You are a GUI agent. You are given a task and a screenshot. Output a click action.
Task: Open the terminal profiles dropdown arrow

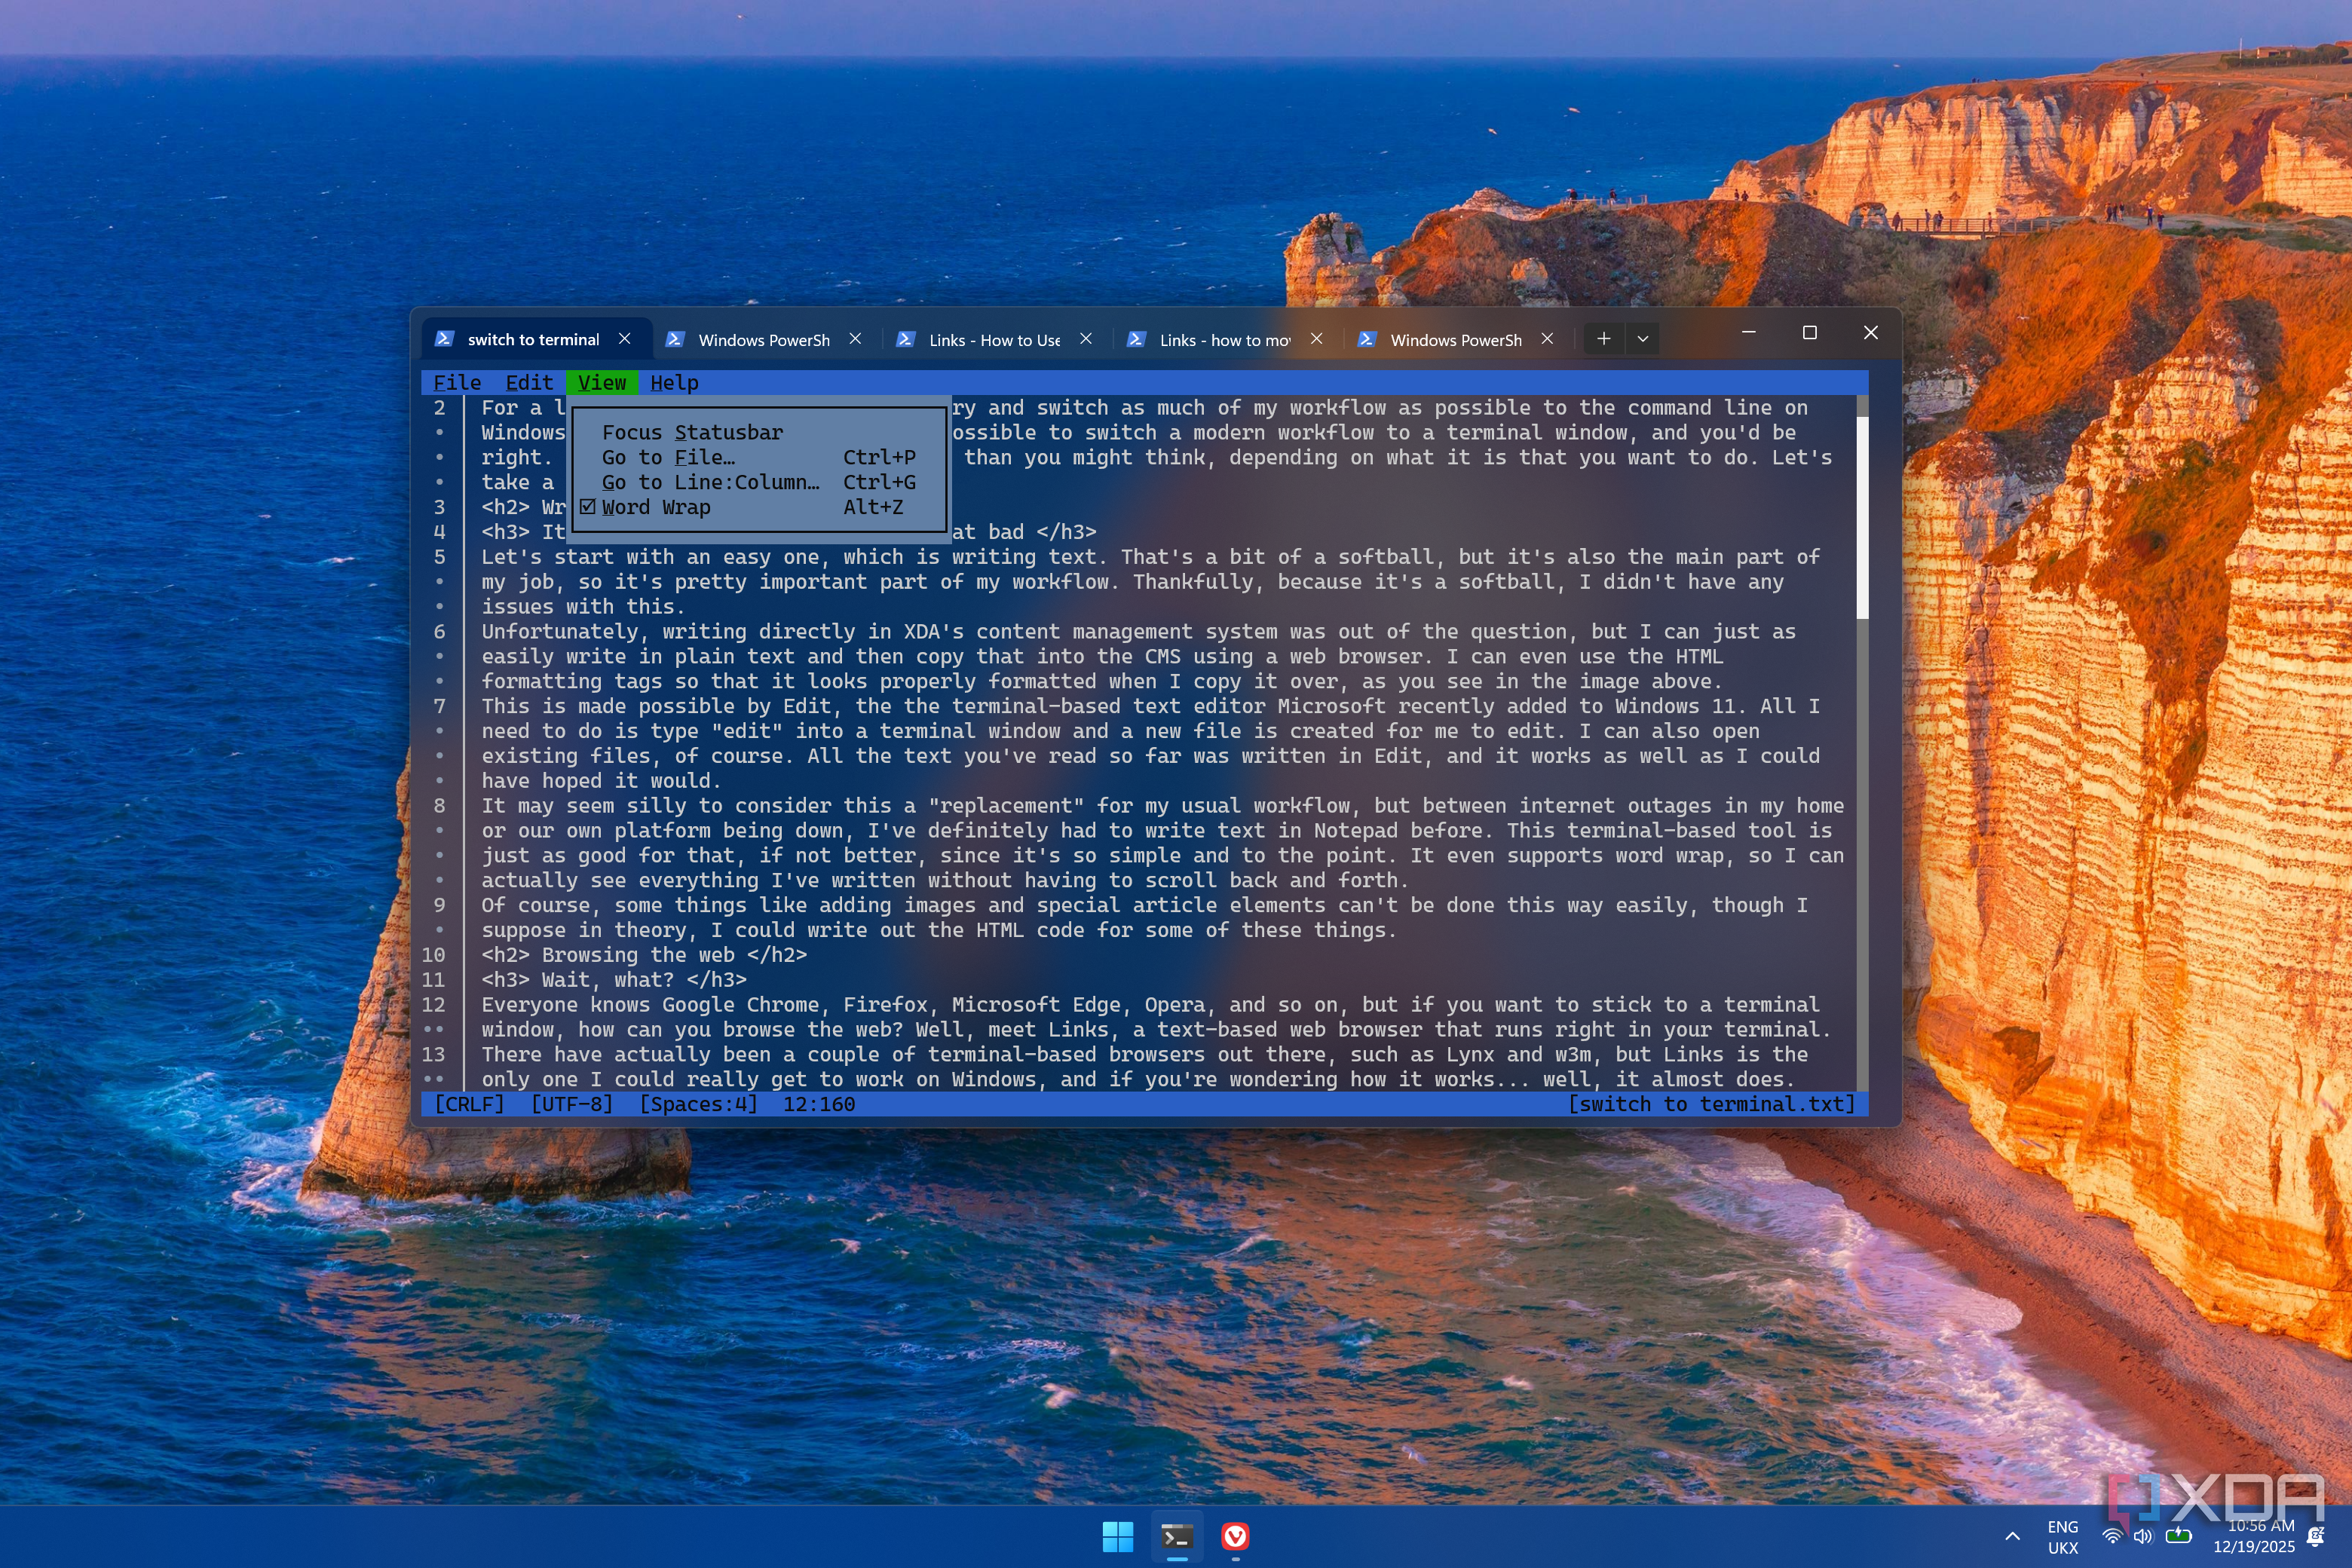coord(1642,339)
